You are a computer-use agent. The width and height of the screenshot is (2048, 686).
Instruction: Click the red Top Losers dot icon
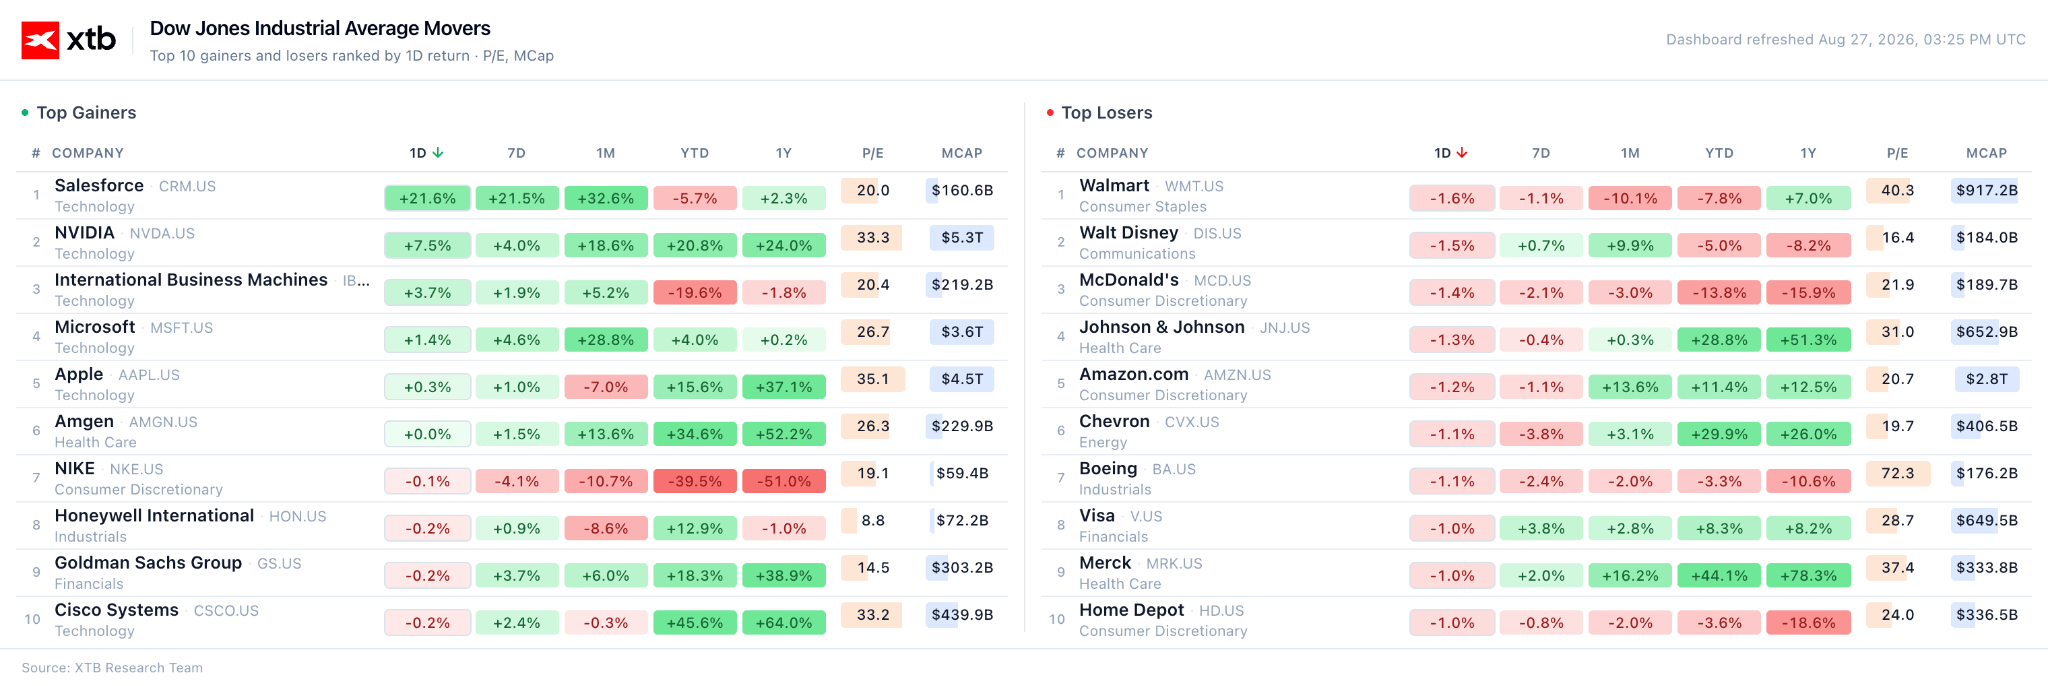point(1050,113)
